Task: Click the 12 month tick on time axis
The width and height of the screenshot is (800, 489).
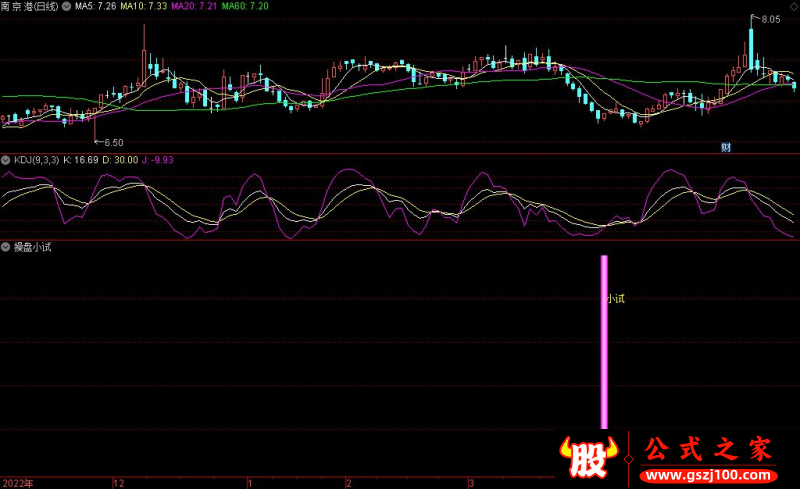Action: pyautogui.click(x=118, y=482)
